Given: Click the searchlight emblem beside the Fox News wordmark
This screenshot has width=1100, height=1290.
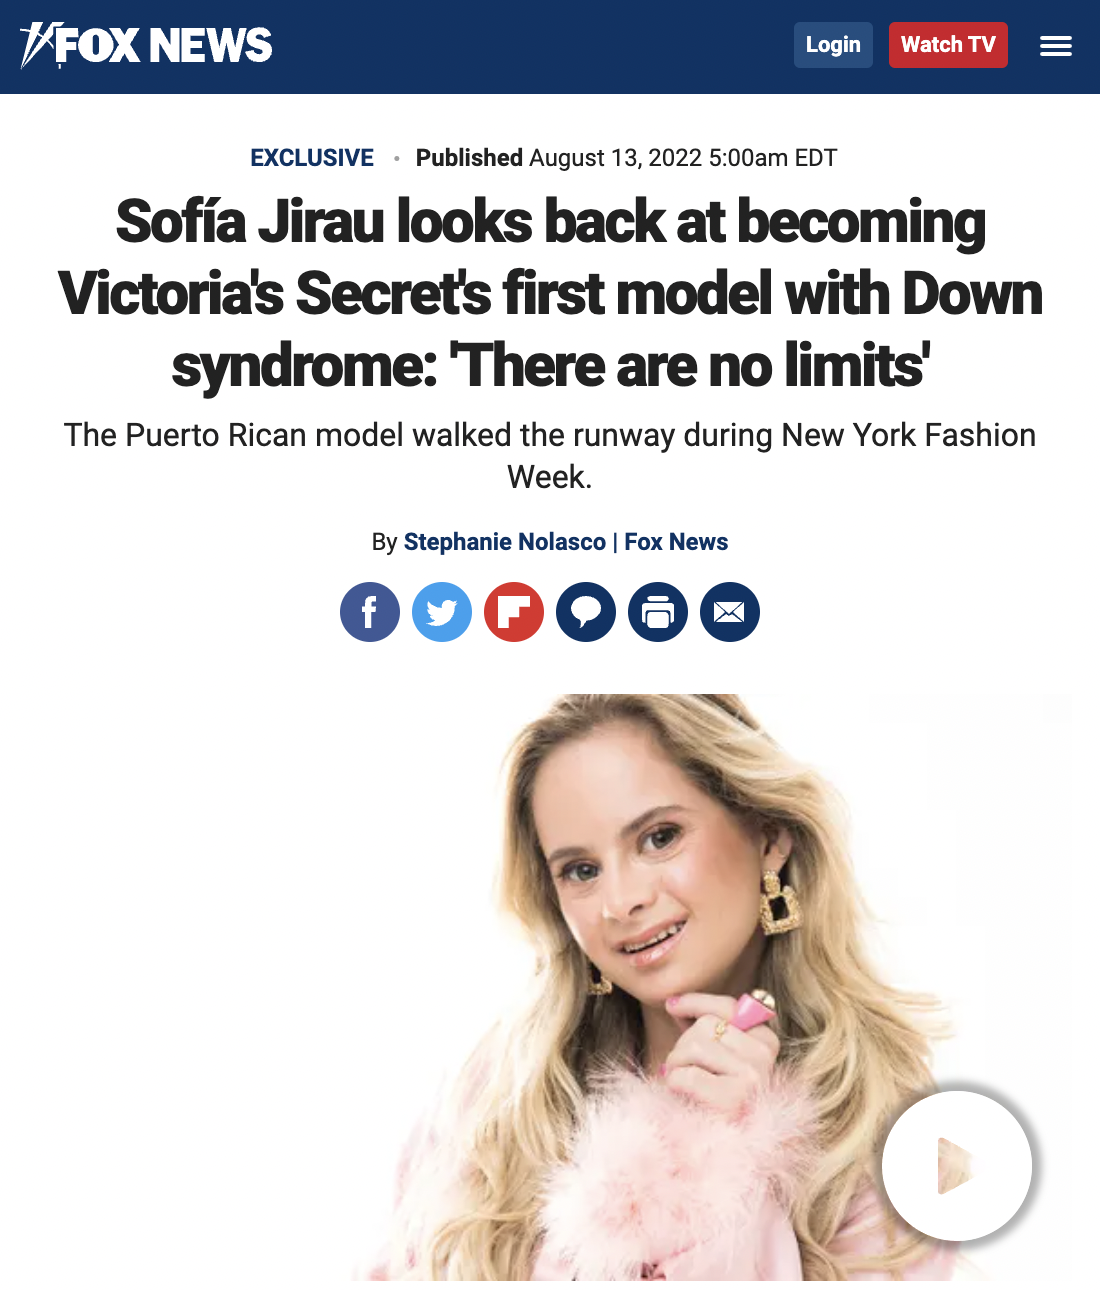Looking at the screenshot, I should click(x=39, y=45).
